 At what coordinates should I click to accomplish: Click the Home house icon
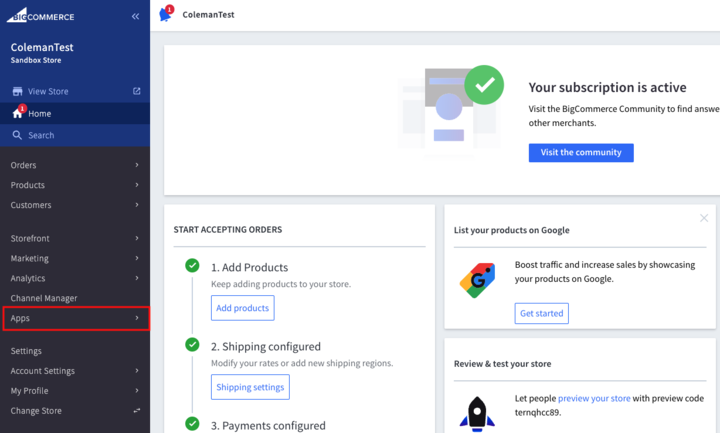point(17,113)
